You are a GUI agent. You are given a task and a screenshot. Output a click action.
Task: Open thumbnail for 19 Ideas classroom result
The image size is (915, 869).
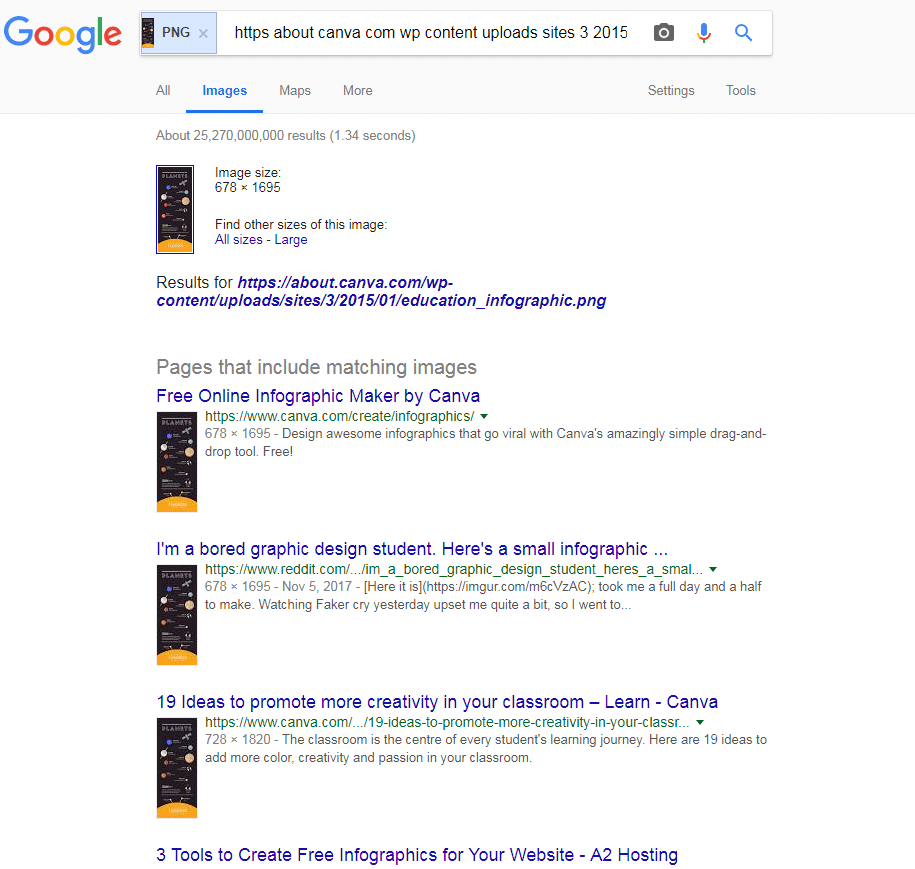pos(177,767)
